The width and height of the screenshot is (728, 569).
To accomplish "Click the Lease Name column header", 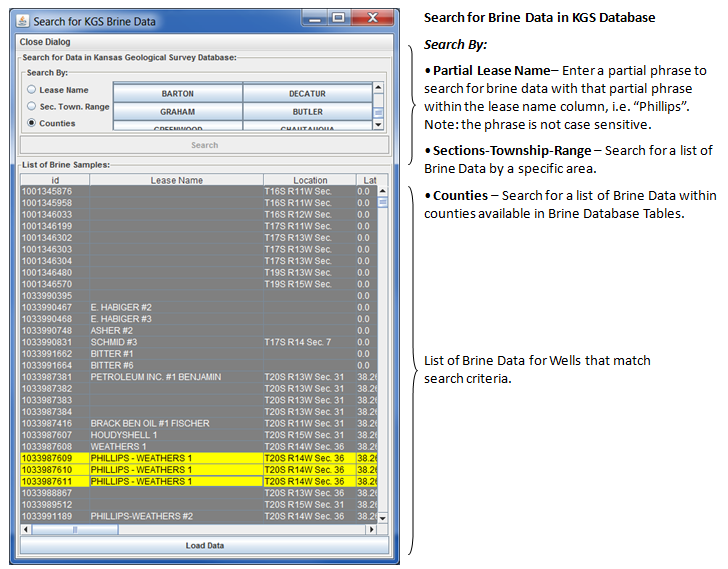I will point(176,180).
